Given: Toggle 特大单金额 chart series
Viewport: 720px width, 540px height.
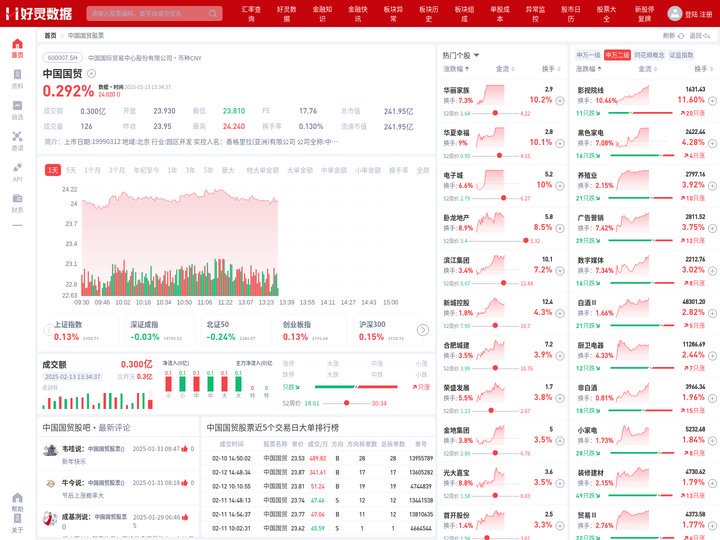Looking at the screenshot, I should 263,170.
